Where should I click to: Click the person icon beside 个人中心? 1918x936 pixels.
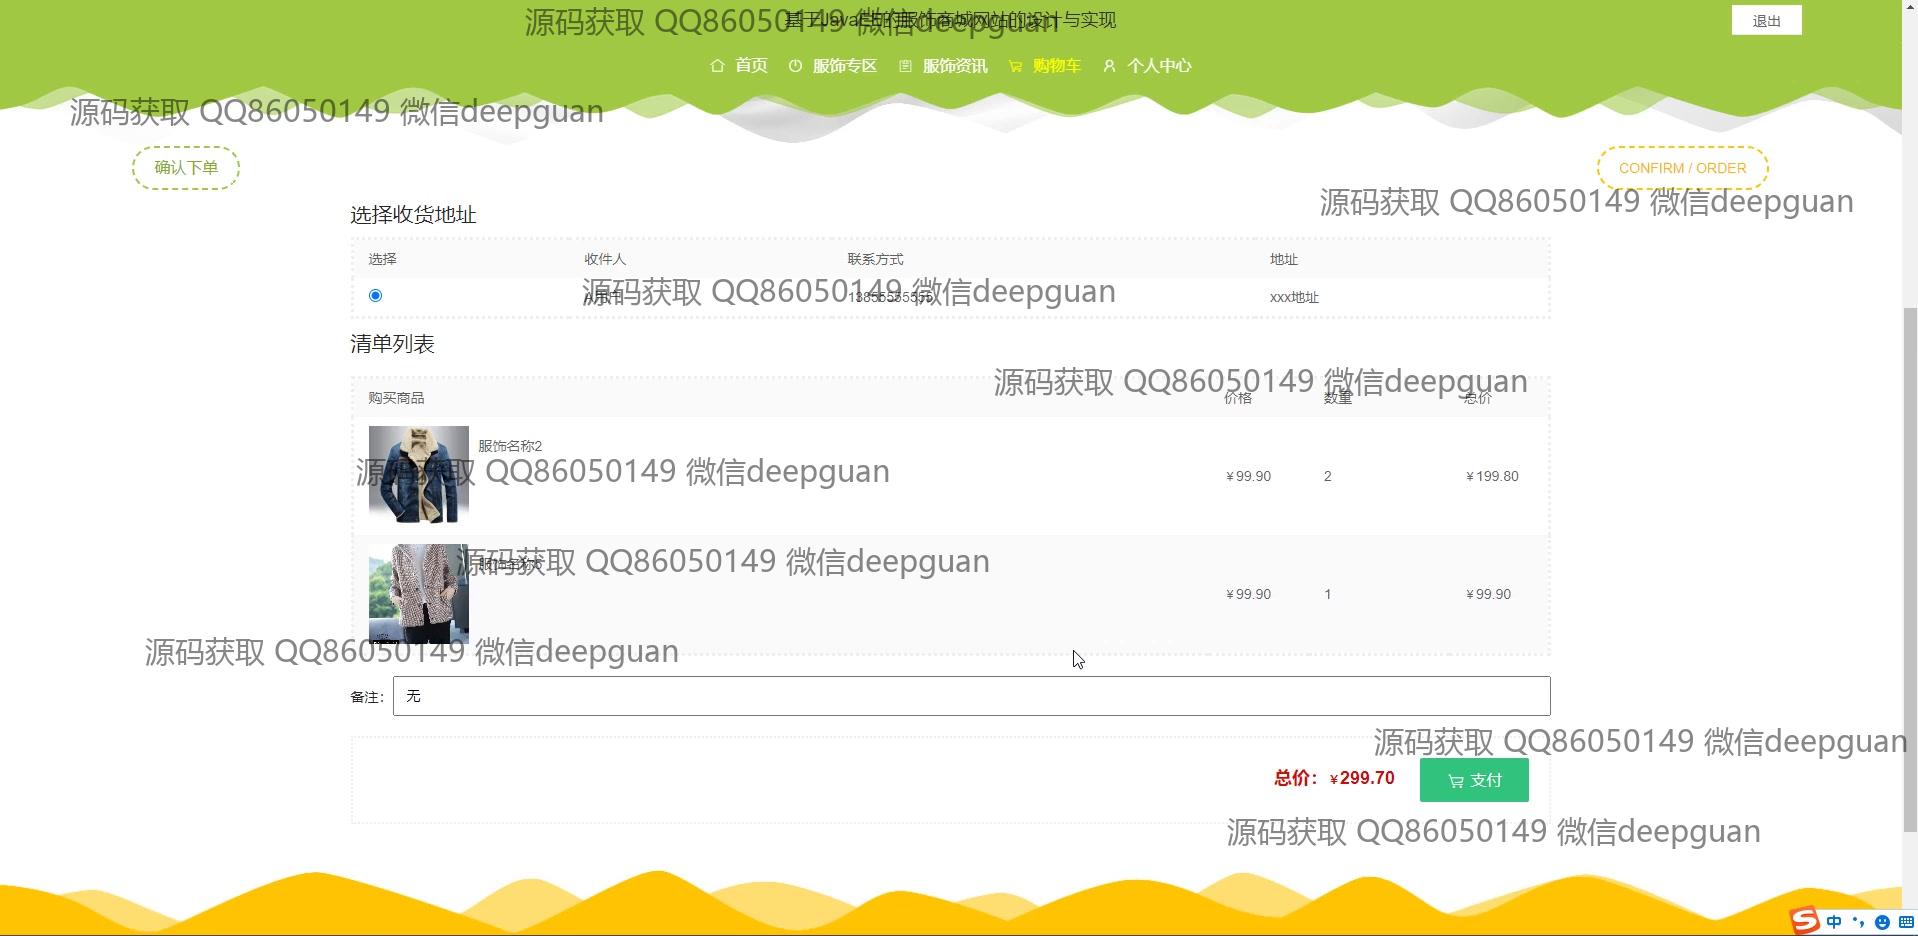pyautogui.click(x=1109, y=66)
